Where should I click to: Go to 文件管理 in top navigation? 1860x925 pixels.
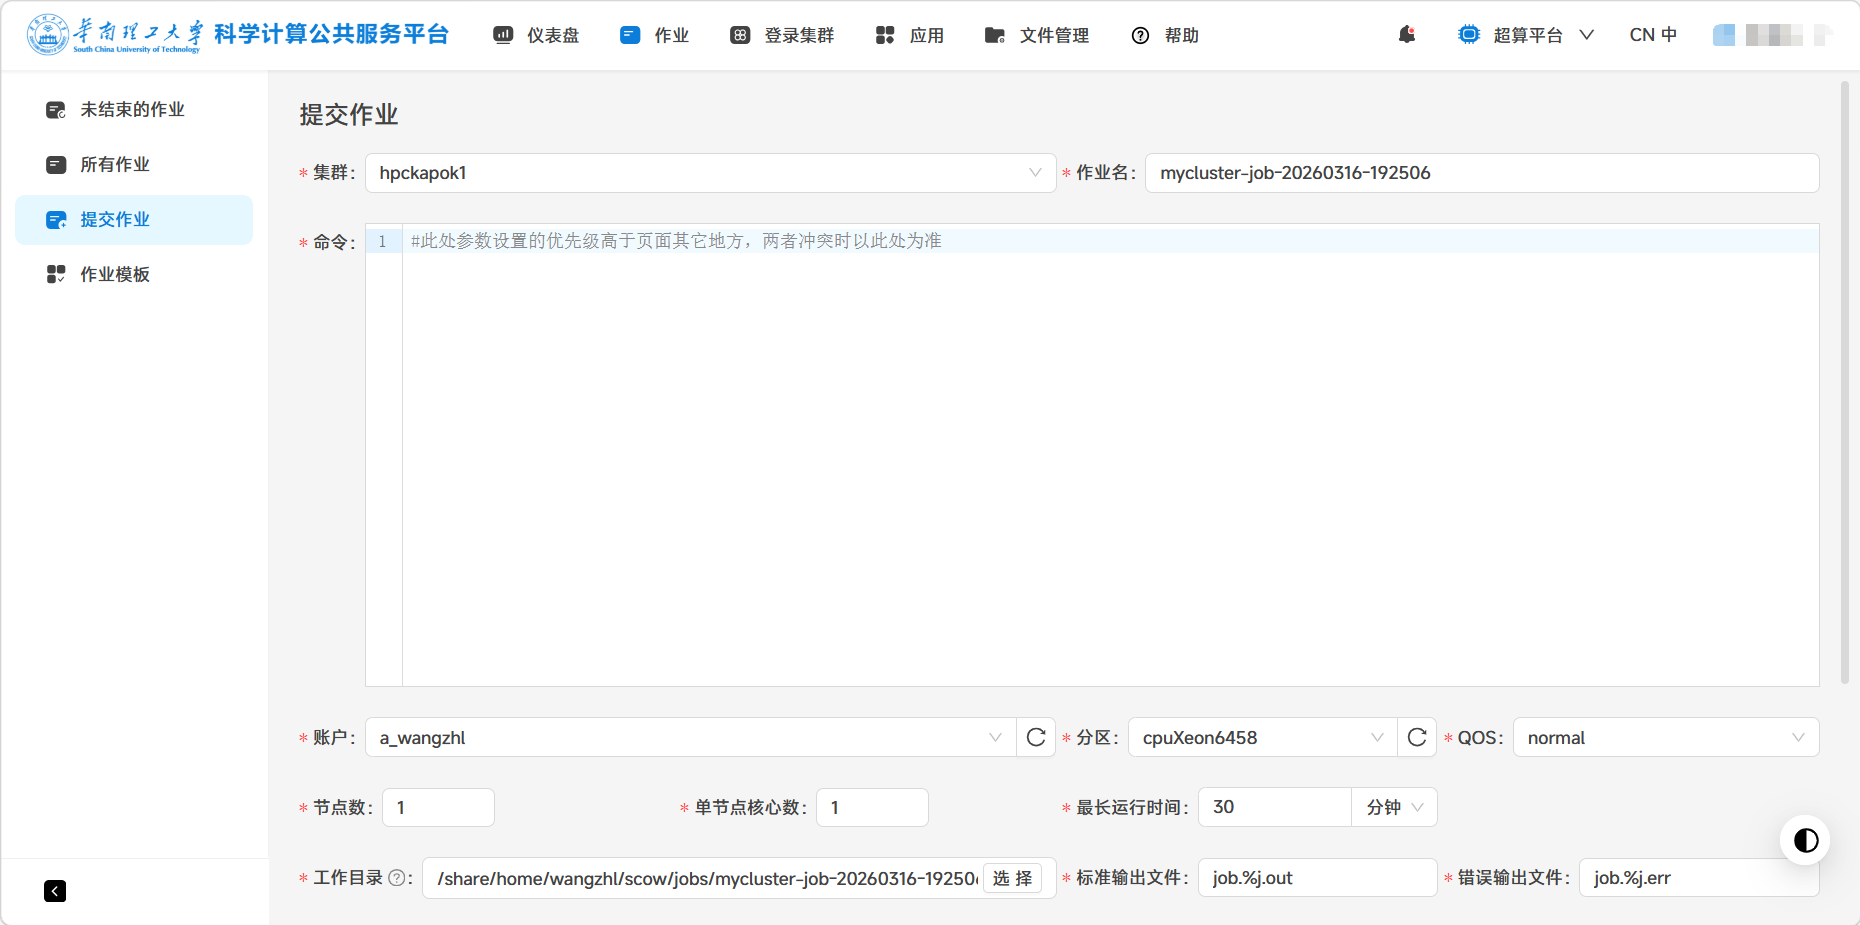click(x=1037, y=35)
